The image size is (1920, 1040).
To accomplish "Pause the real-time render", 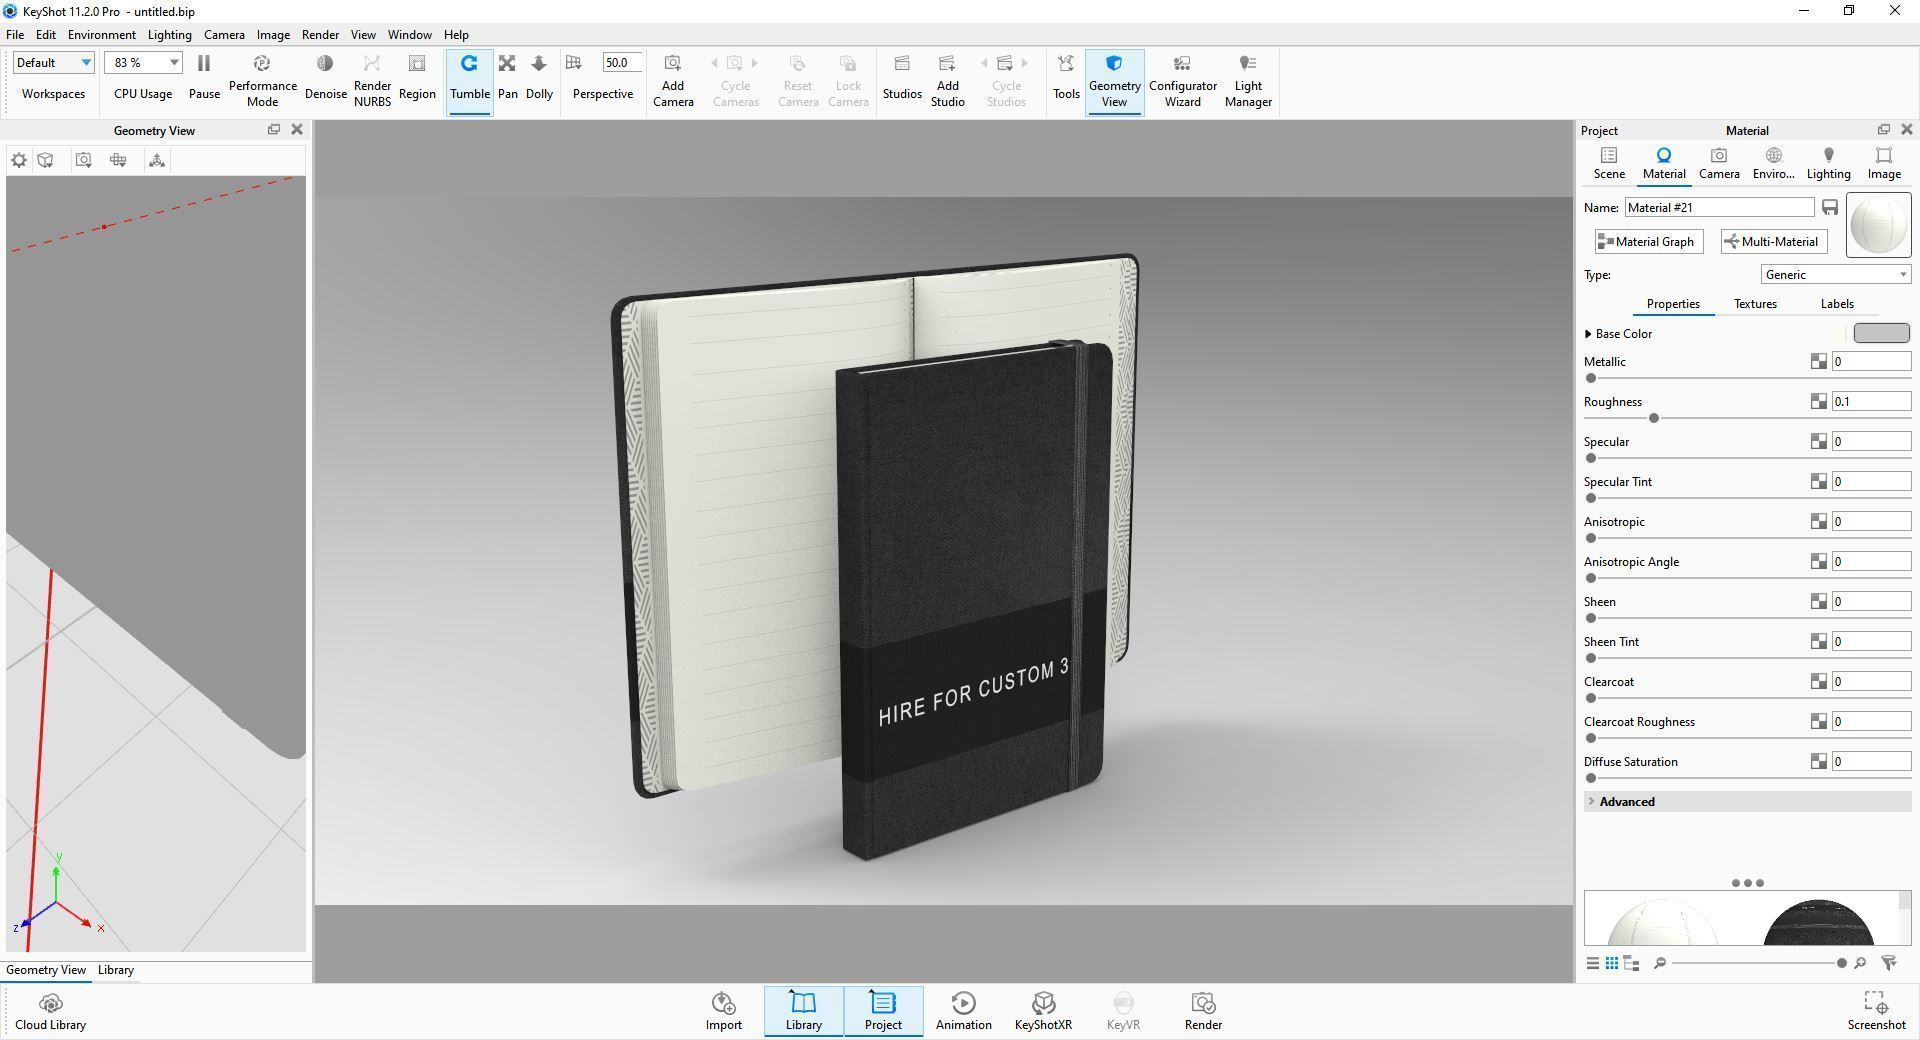I will (204, 78).
